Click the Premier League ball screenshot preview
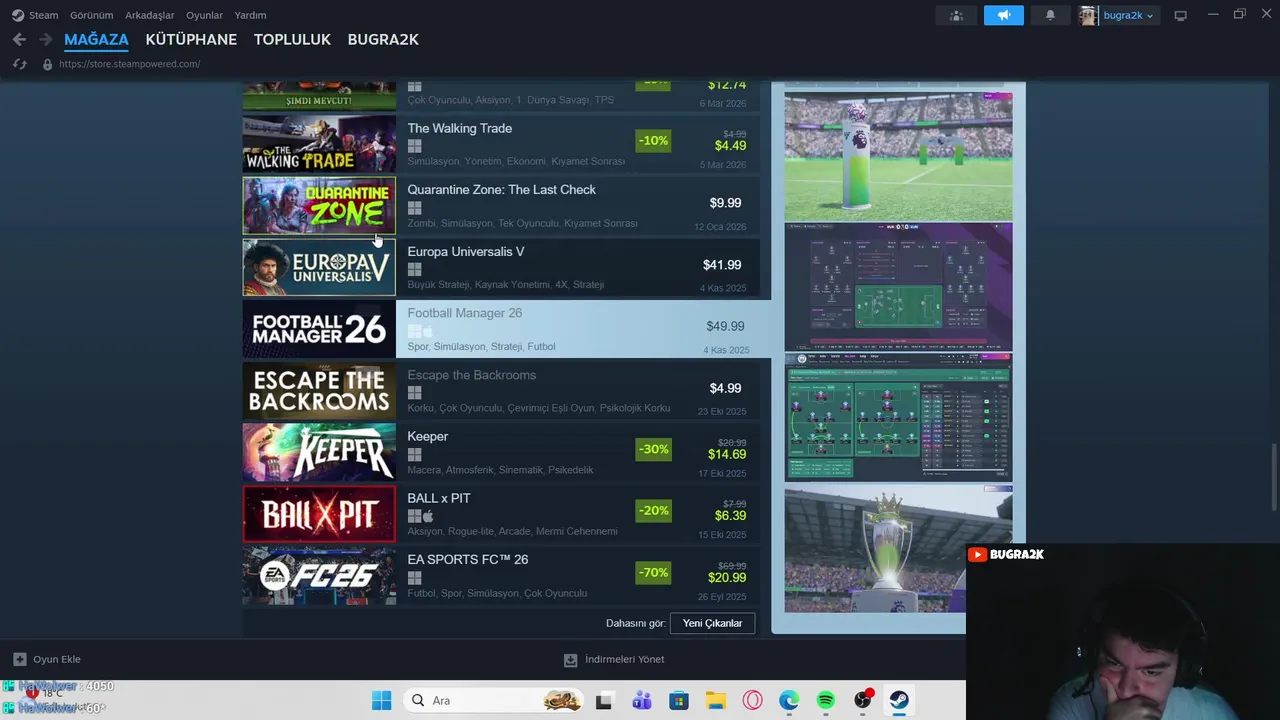 [x=898, y=155]
